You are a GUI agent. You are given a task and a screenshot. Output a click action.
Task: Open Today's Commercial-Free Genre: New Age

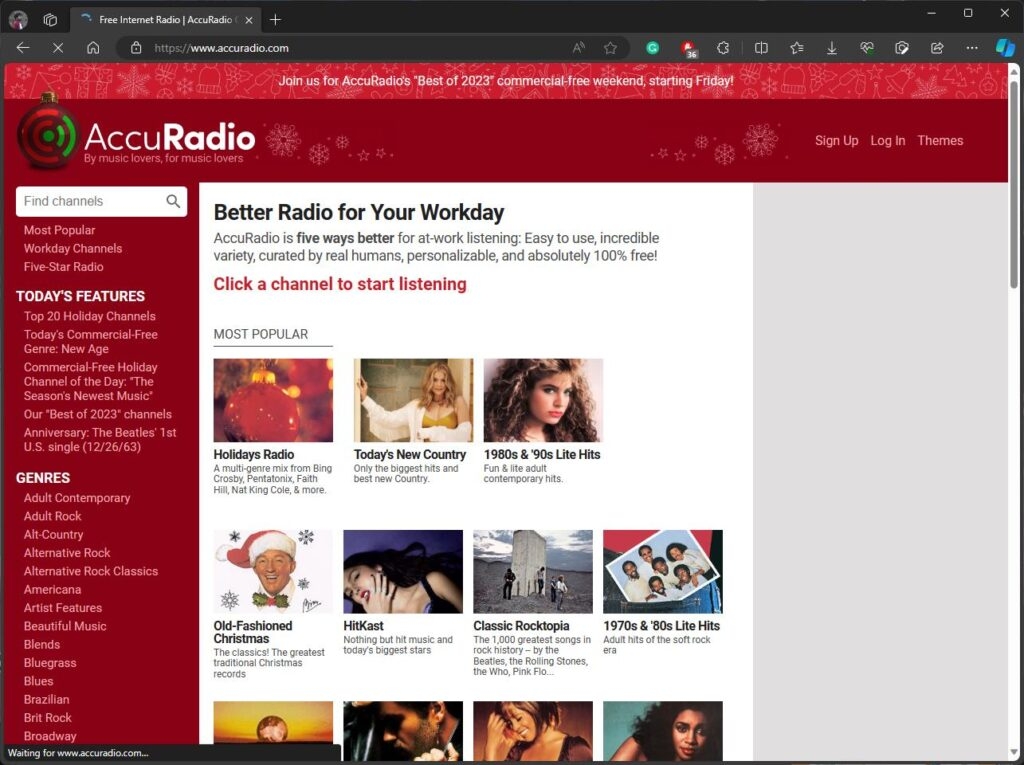point(90,342)
